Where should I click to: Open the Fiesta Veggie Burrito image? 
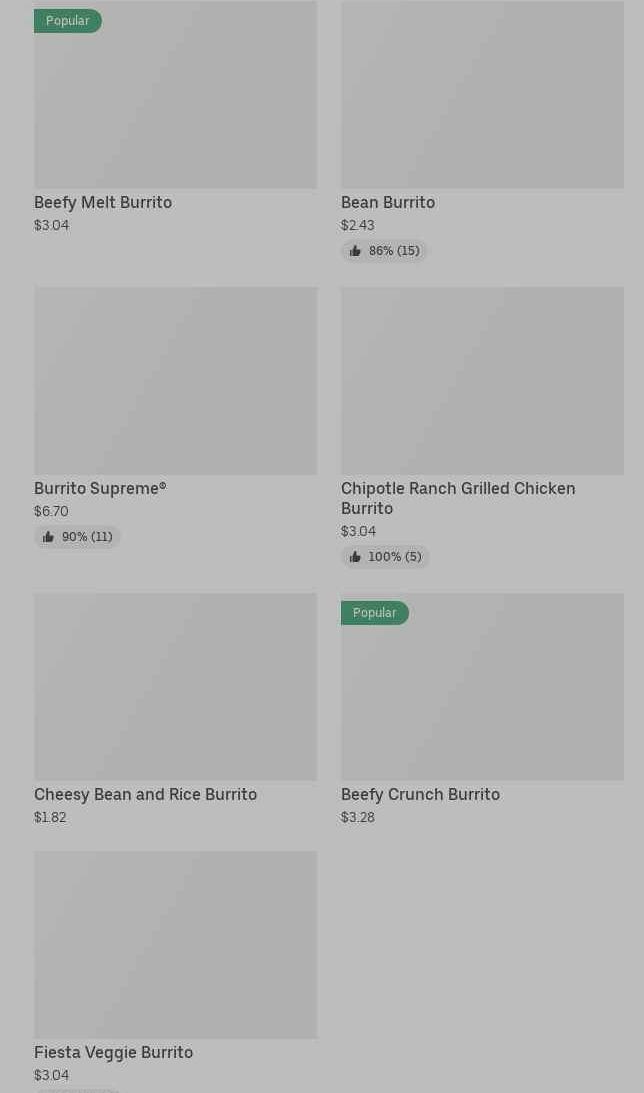pos(175,945)
